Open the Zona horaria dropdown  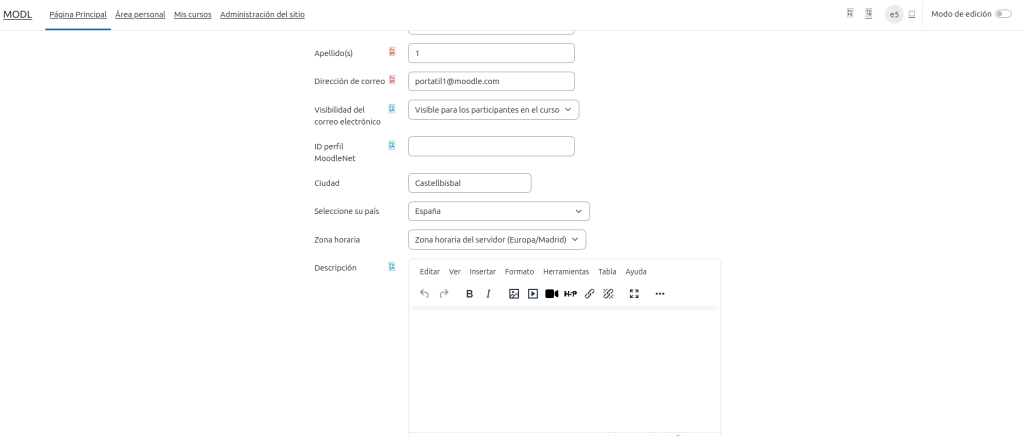pyautogui.click(x=496, y=240)
